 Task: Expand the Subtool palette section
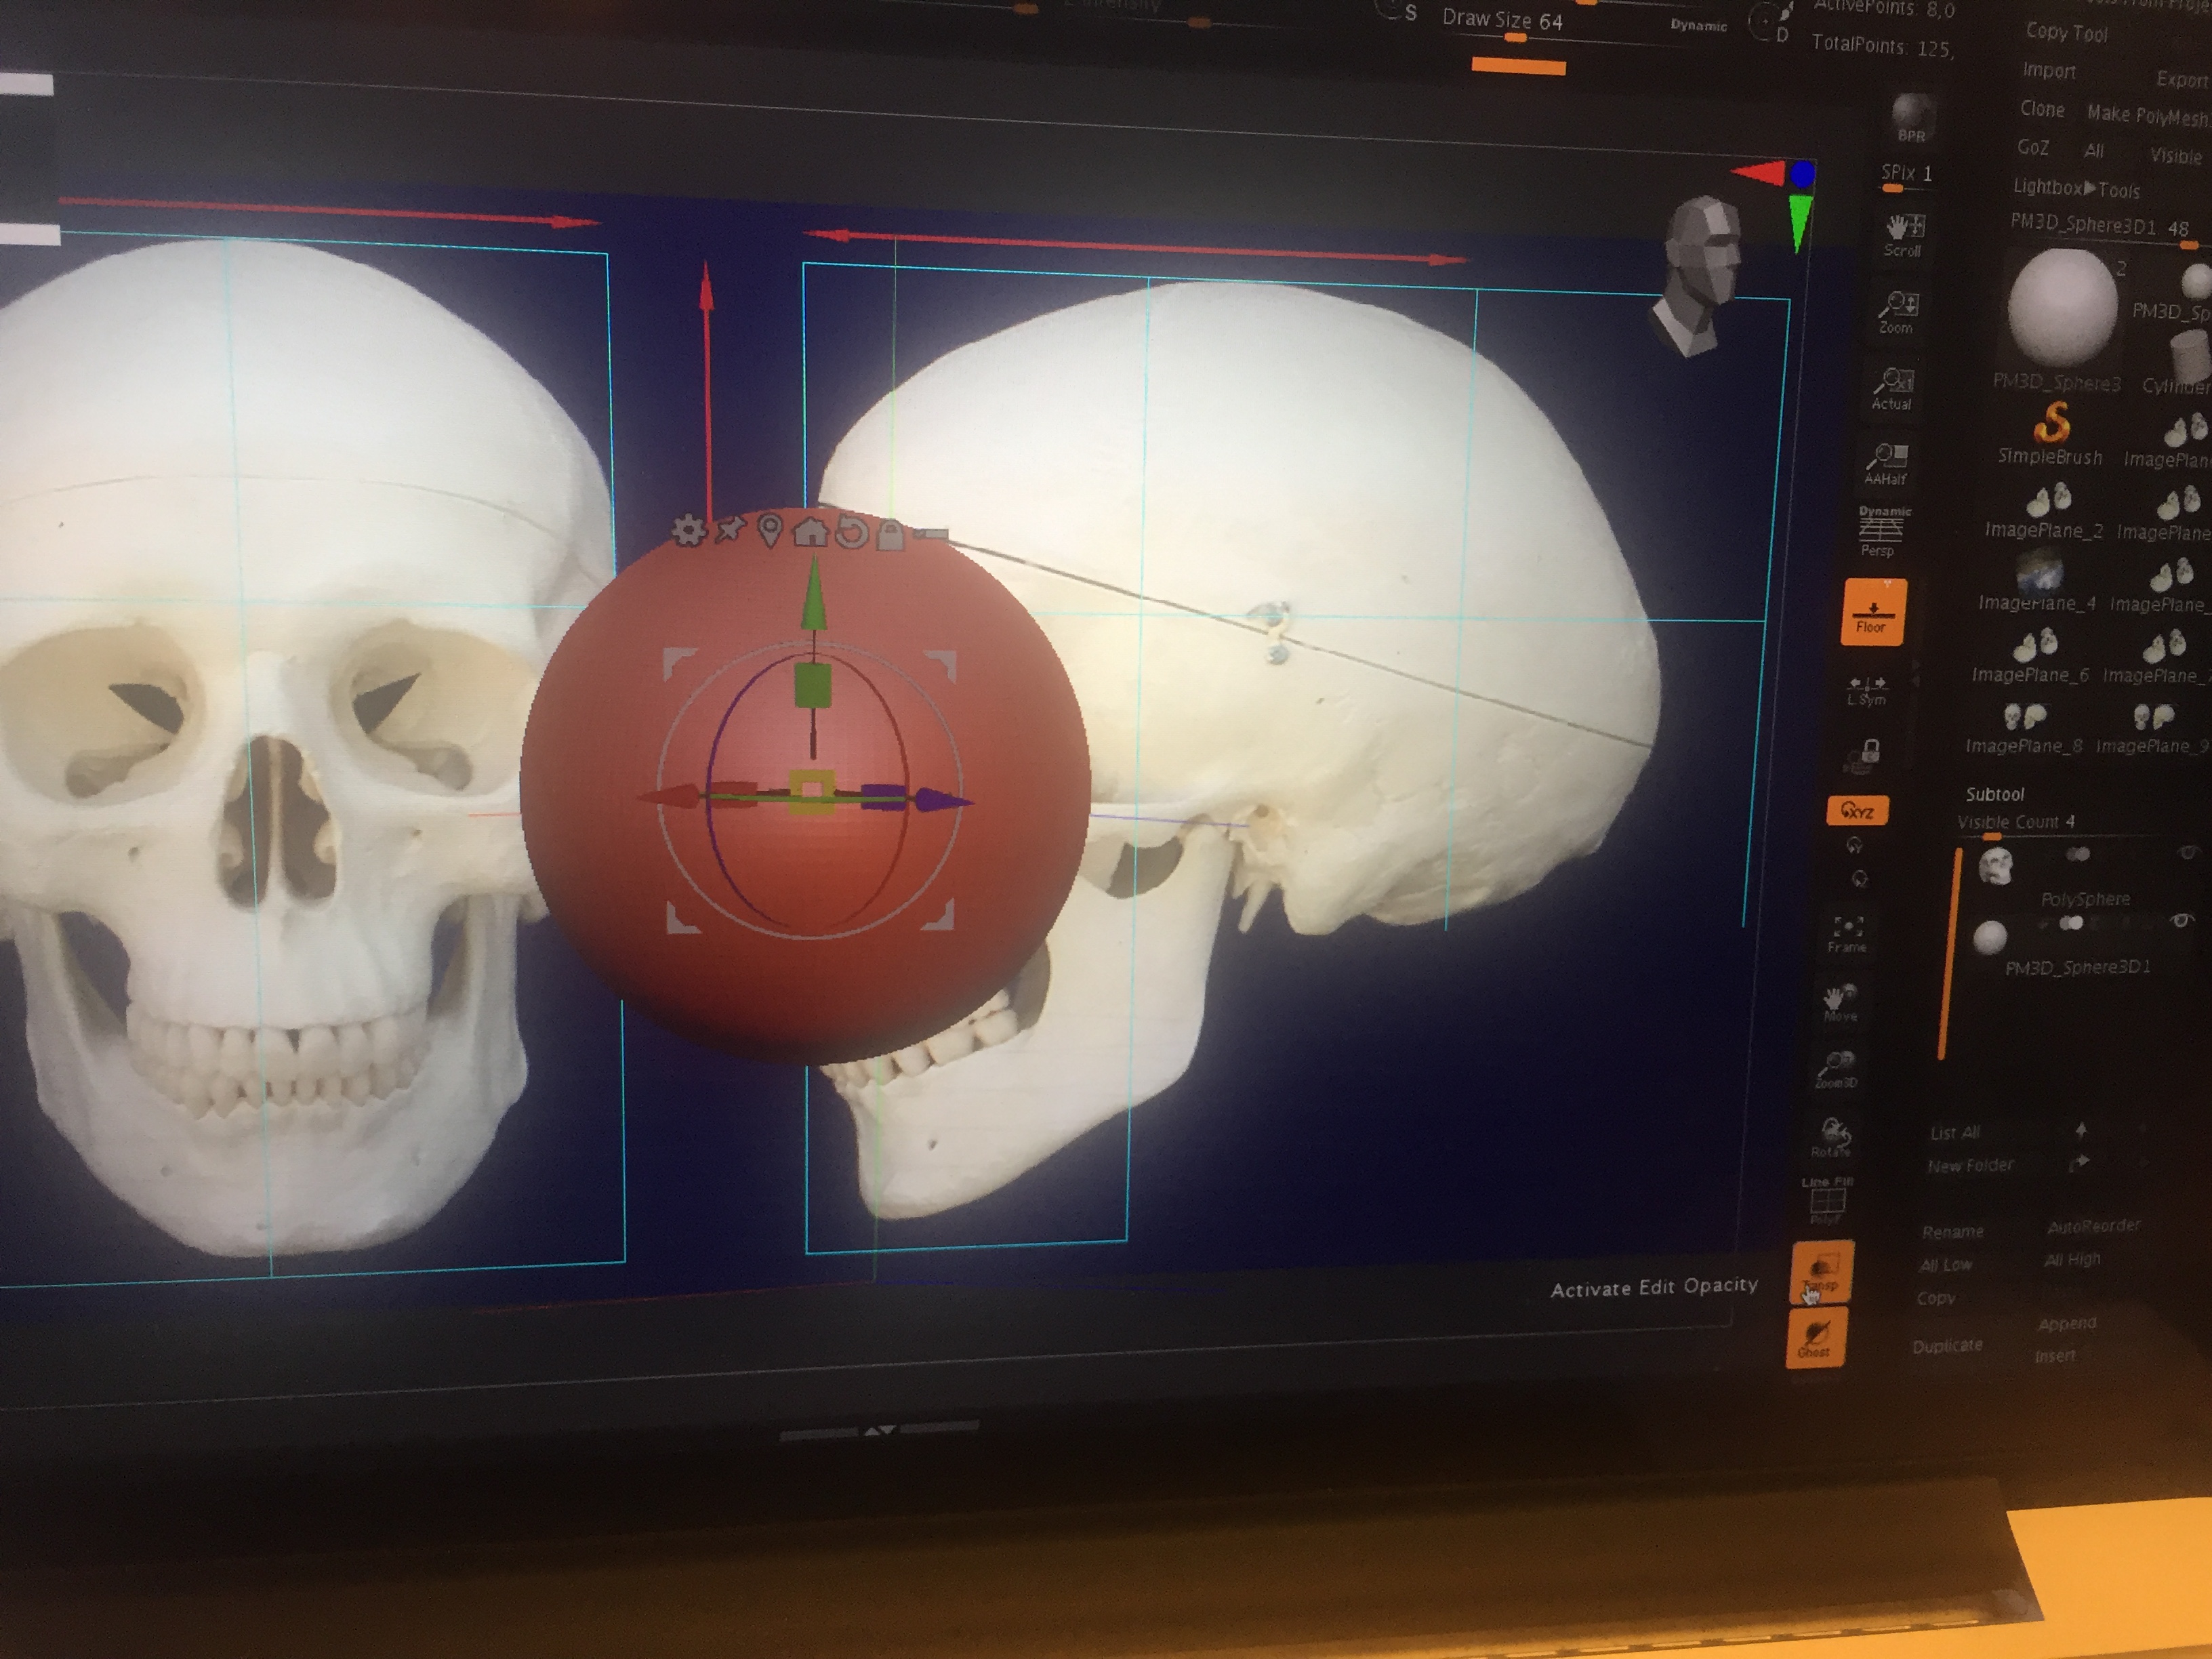(x=1994, y=794)
